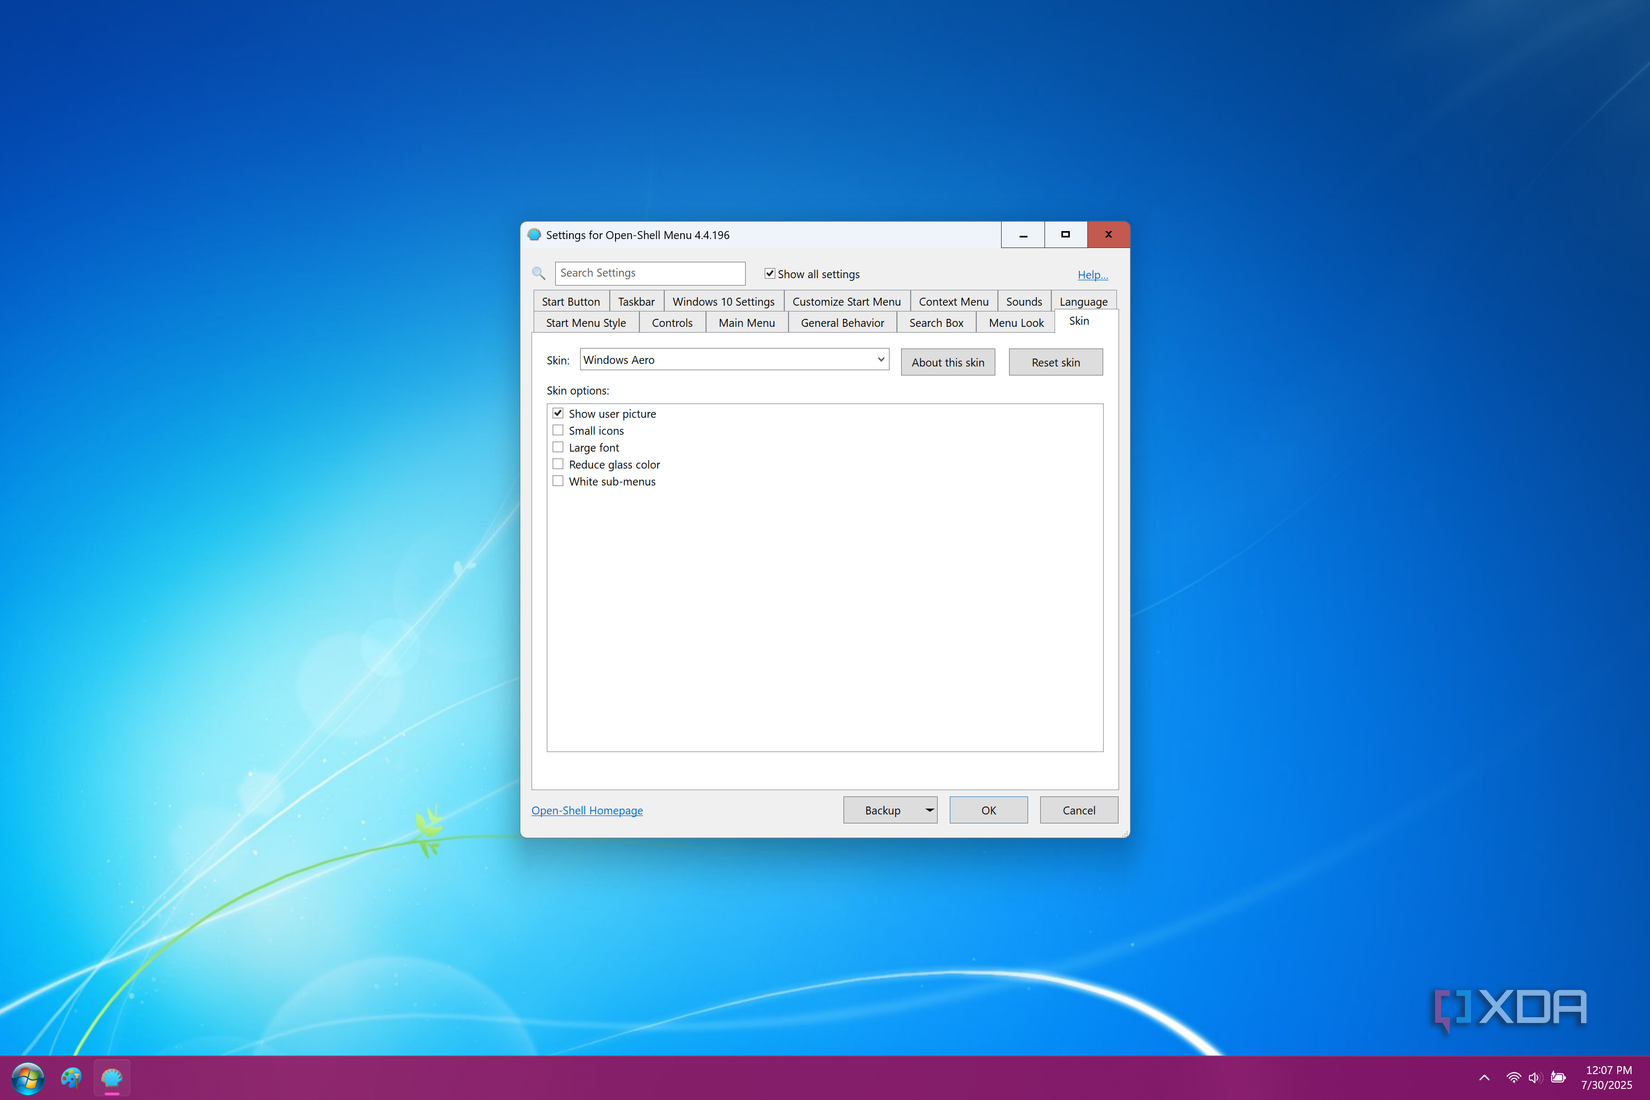Open the Menu Look tab

[1016, 323]
